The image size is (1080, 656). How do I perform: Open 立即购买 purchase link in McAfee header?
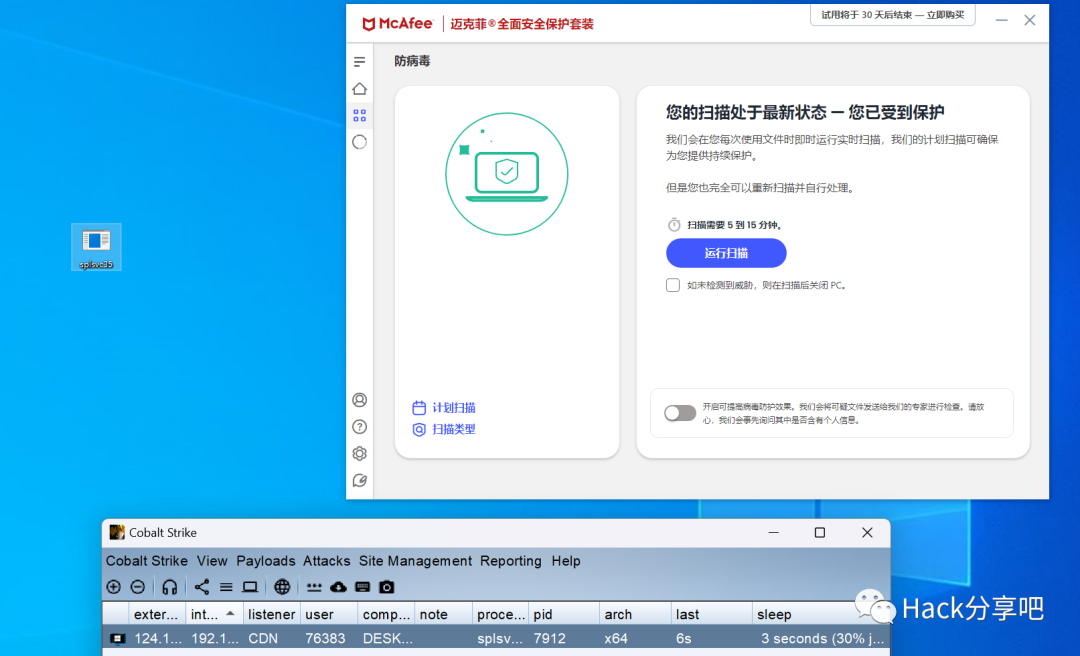point(943,14)
